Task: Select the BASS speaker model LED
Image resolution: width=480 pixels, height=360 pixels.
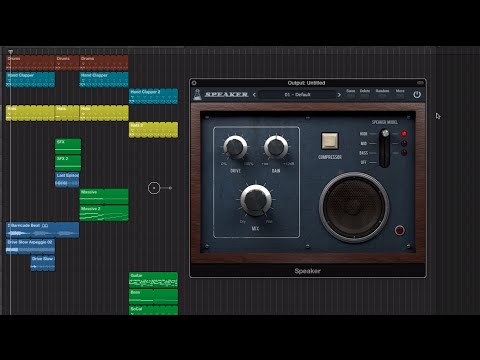Action: tap(404, 153)
